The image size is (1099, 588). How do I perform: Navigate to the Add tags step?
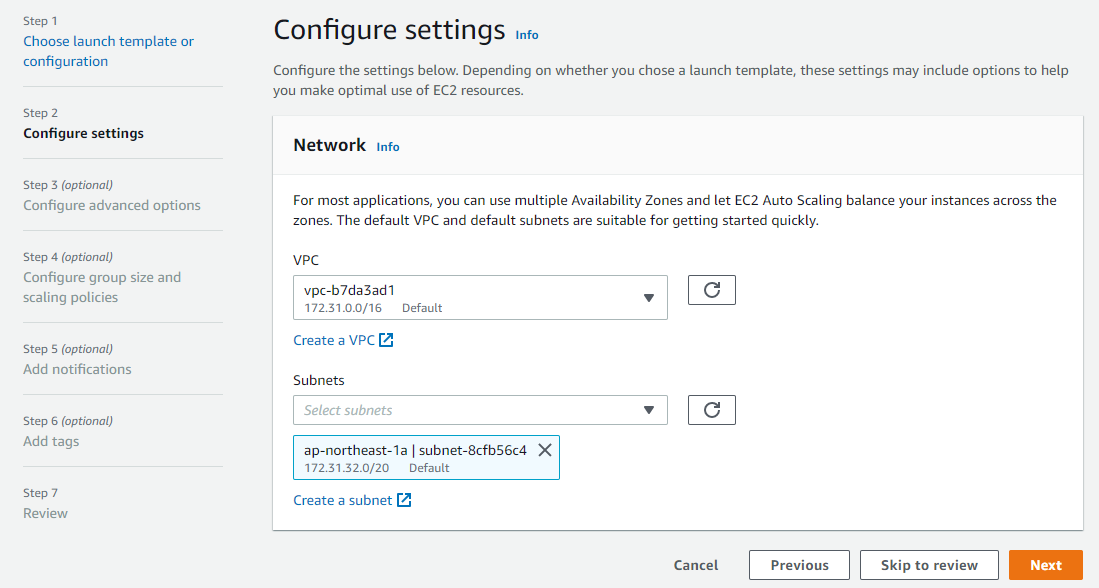point(51,441)
